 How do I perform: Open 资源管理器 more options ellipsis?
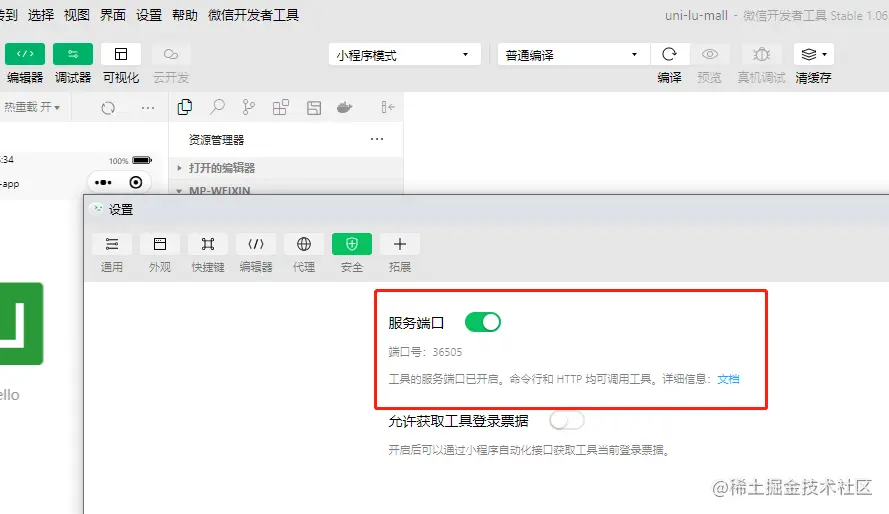point(377,139)
